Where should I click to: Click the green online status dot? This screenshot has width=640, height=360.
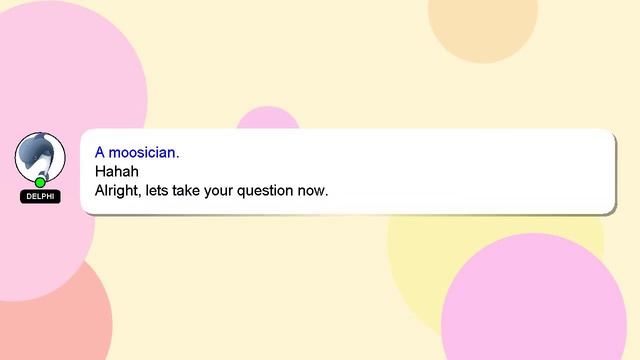click(40, 182)
